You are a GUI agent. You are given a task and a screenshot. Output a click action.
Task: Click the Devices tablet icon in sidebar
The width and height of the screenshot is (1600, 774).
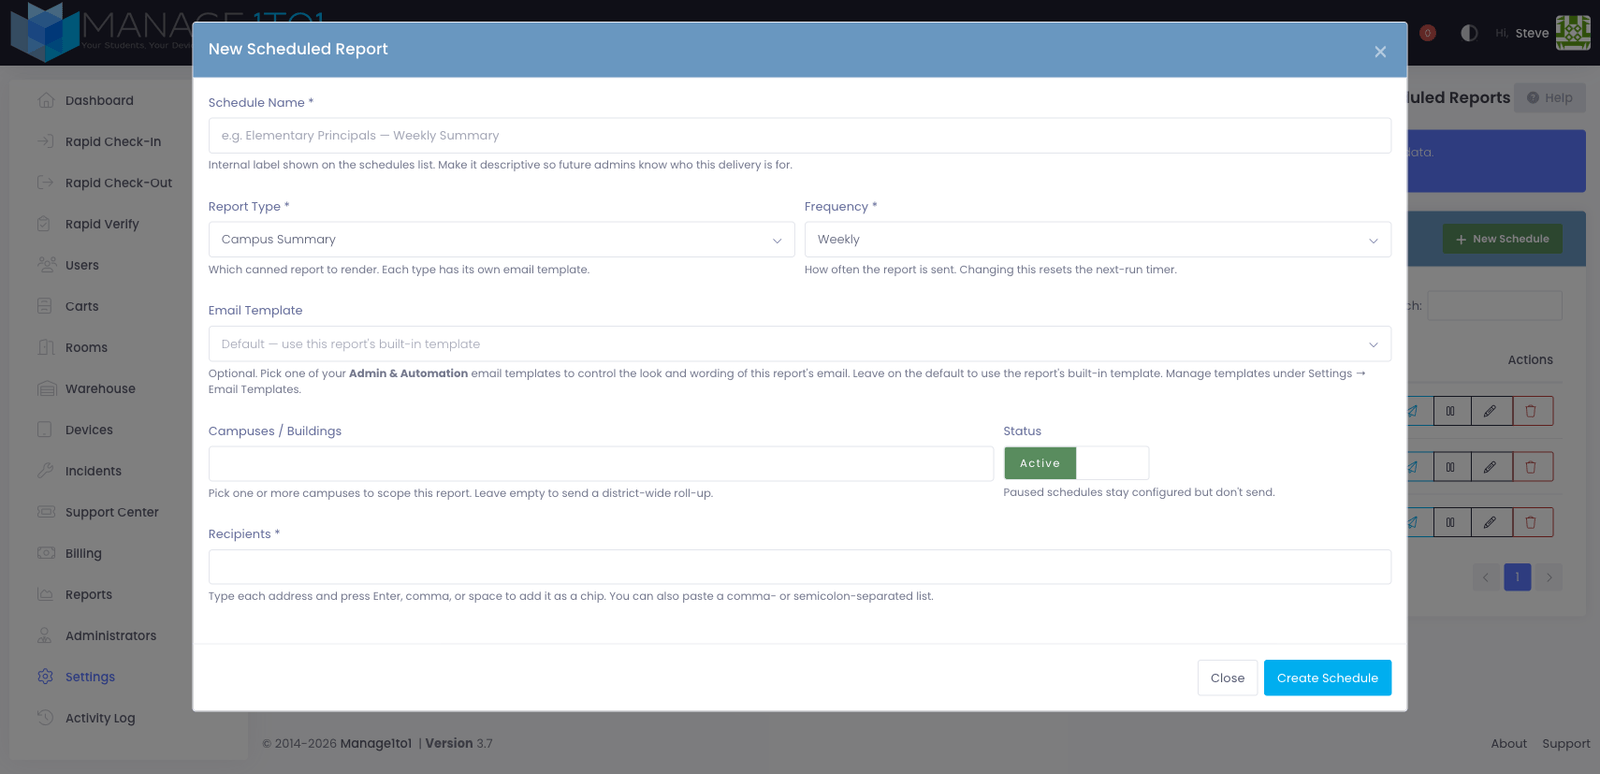(x=45, y=429)
